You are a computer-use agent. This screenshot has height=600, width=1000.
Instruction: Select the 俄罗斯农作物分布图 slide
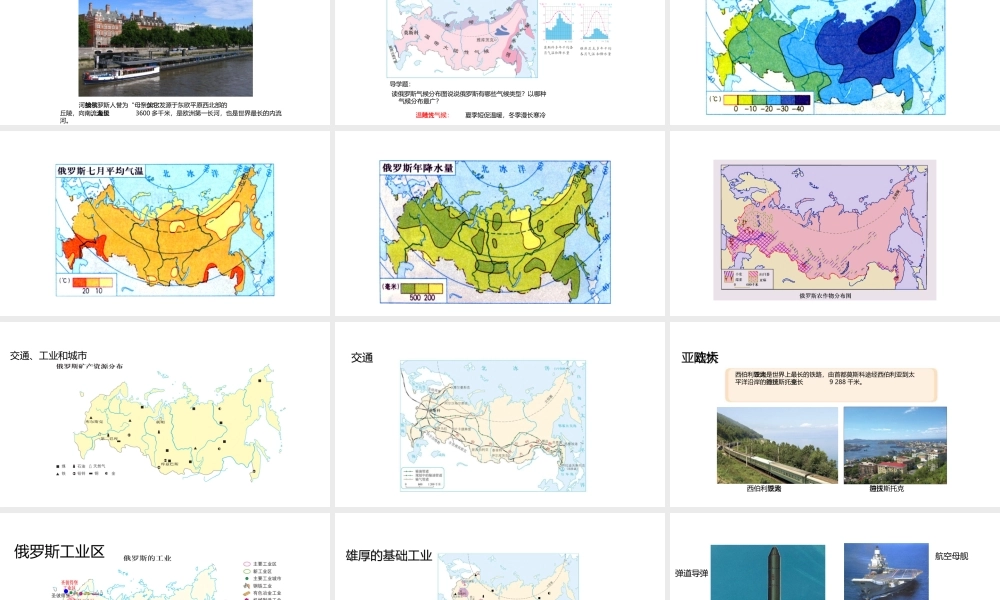835,223
